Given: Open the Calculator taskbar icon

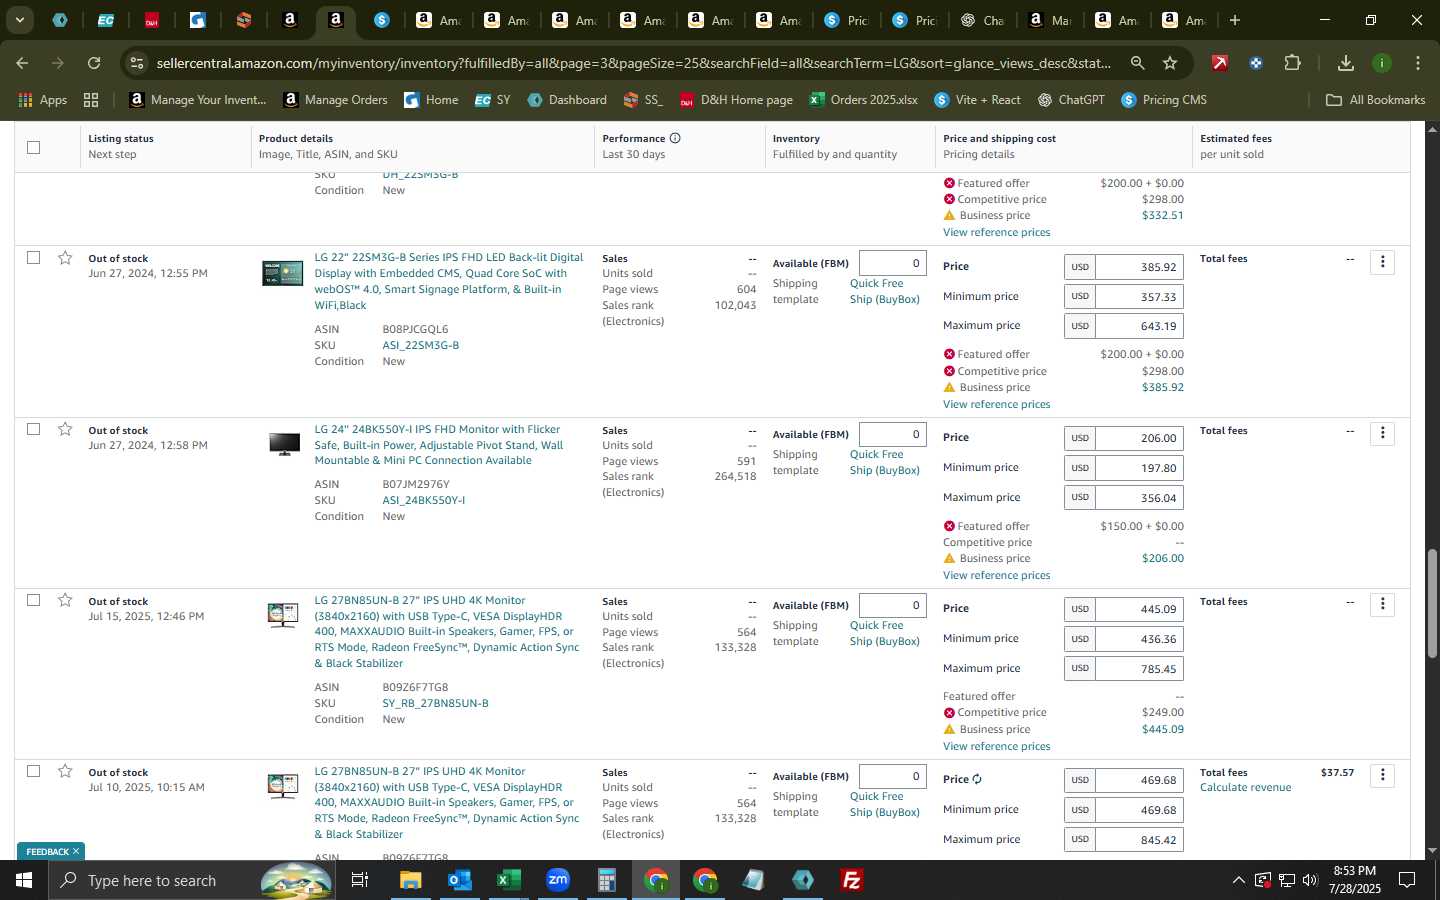Looking at the screenshot, I should point(606,880).
